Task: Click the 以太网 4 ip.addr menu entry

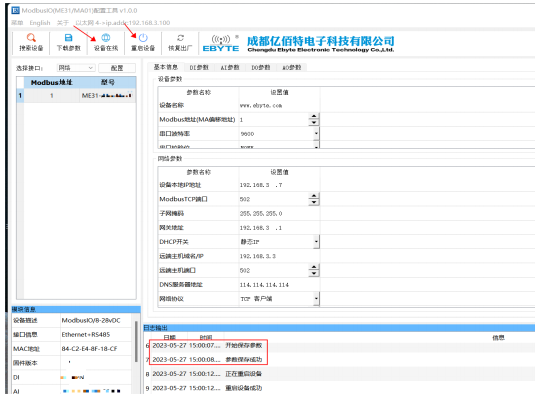Action: pyautogui.click(x=123, y=23)
